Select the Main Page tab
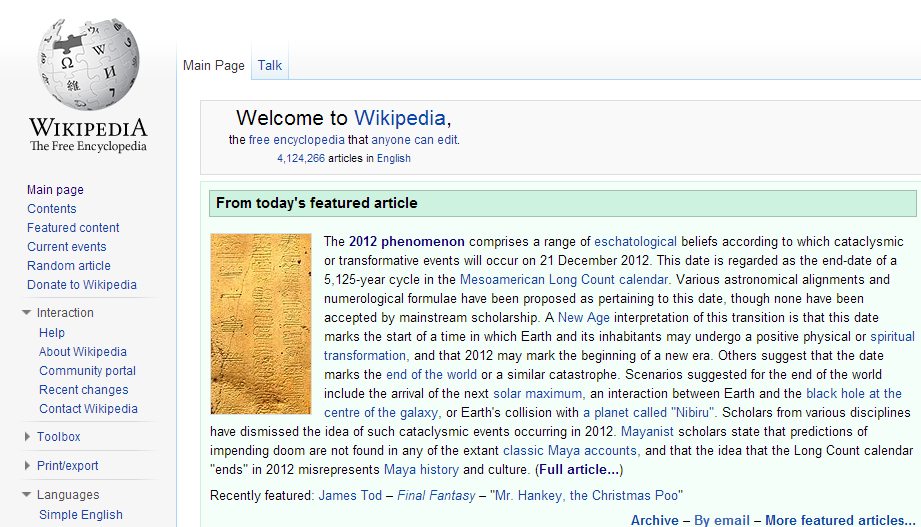The image size is (921, 527). (214, 66)
